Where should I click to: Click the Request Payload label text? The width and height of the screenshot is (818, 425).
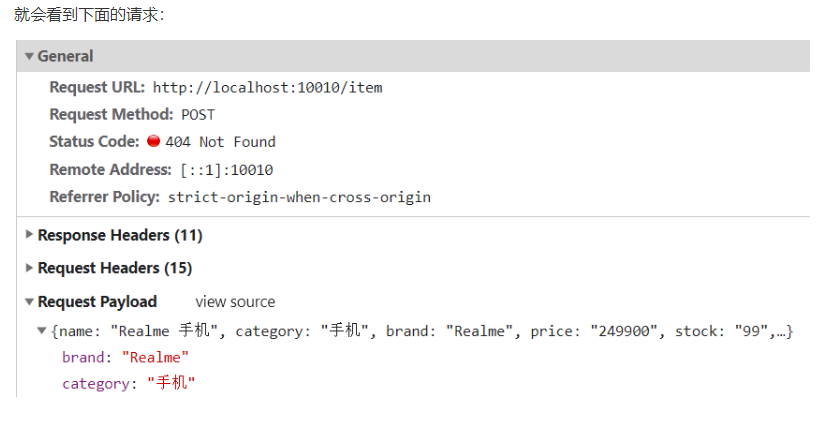(x=97, y=302)
